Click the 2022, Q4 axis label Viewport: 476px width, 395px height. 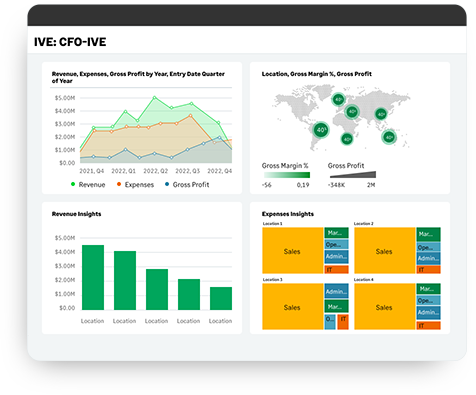click(220, 171)
